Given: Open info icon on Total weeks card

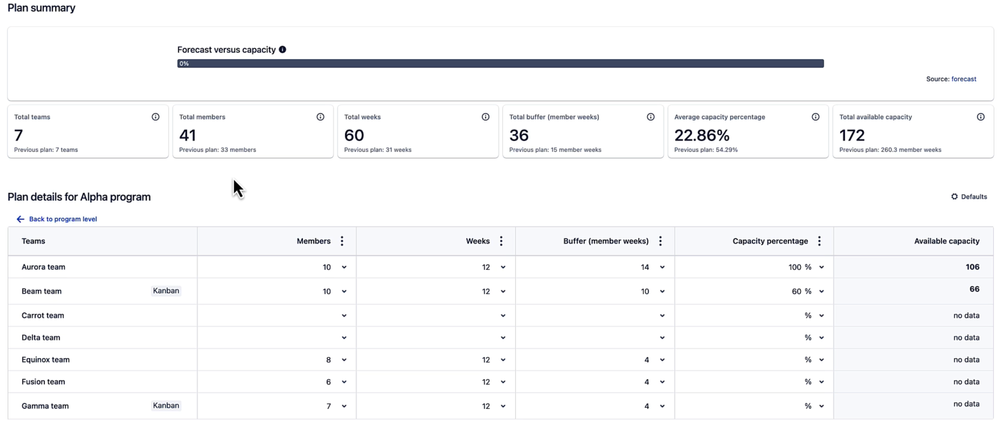Looking at the screenshot, I should coord(485,117).
